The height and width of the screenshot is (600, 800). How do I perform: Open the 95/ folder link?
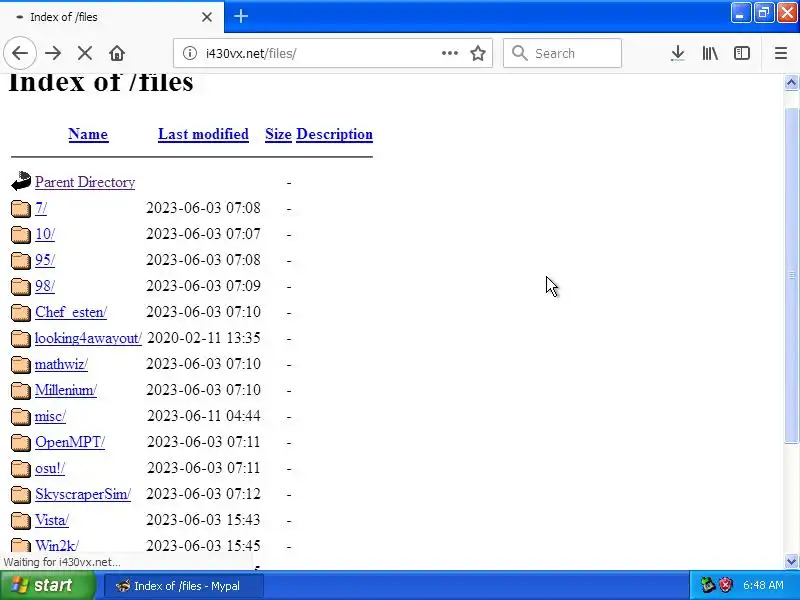point(45,260)
